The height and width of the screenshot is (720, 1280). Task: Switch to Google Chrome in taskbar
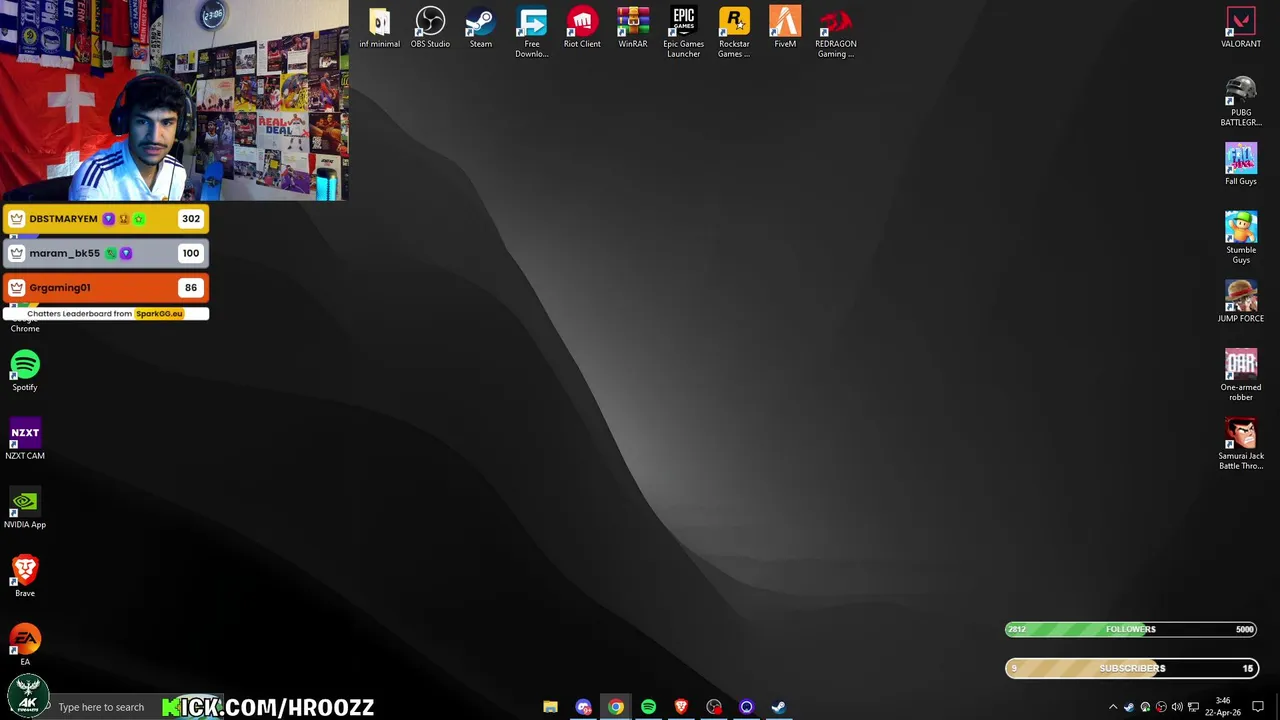[x=616, y=707]
